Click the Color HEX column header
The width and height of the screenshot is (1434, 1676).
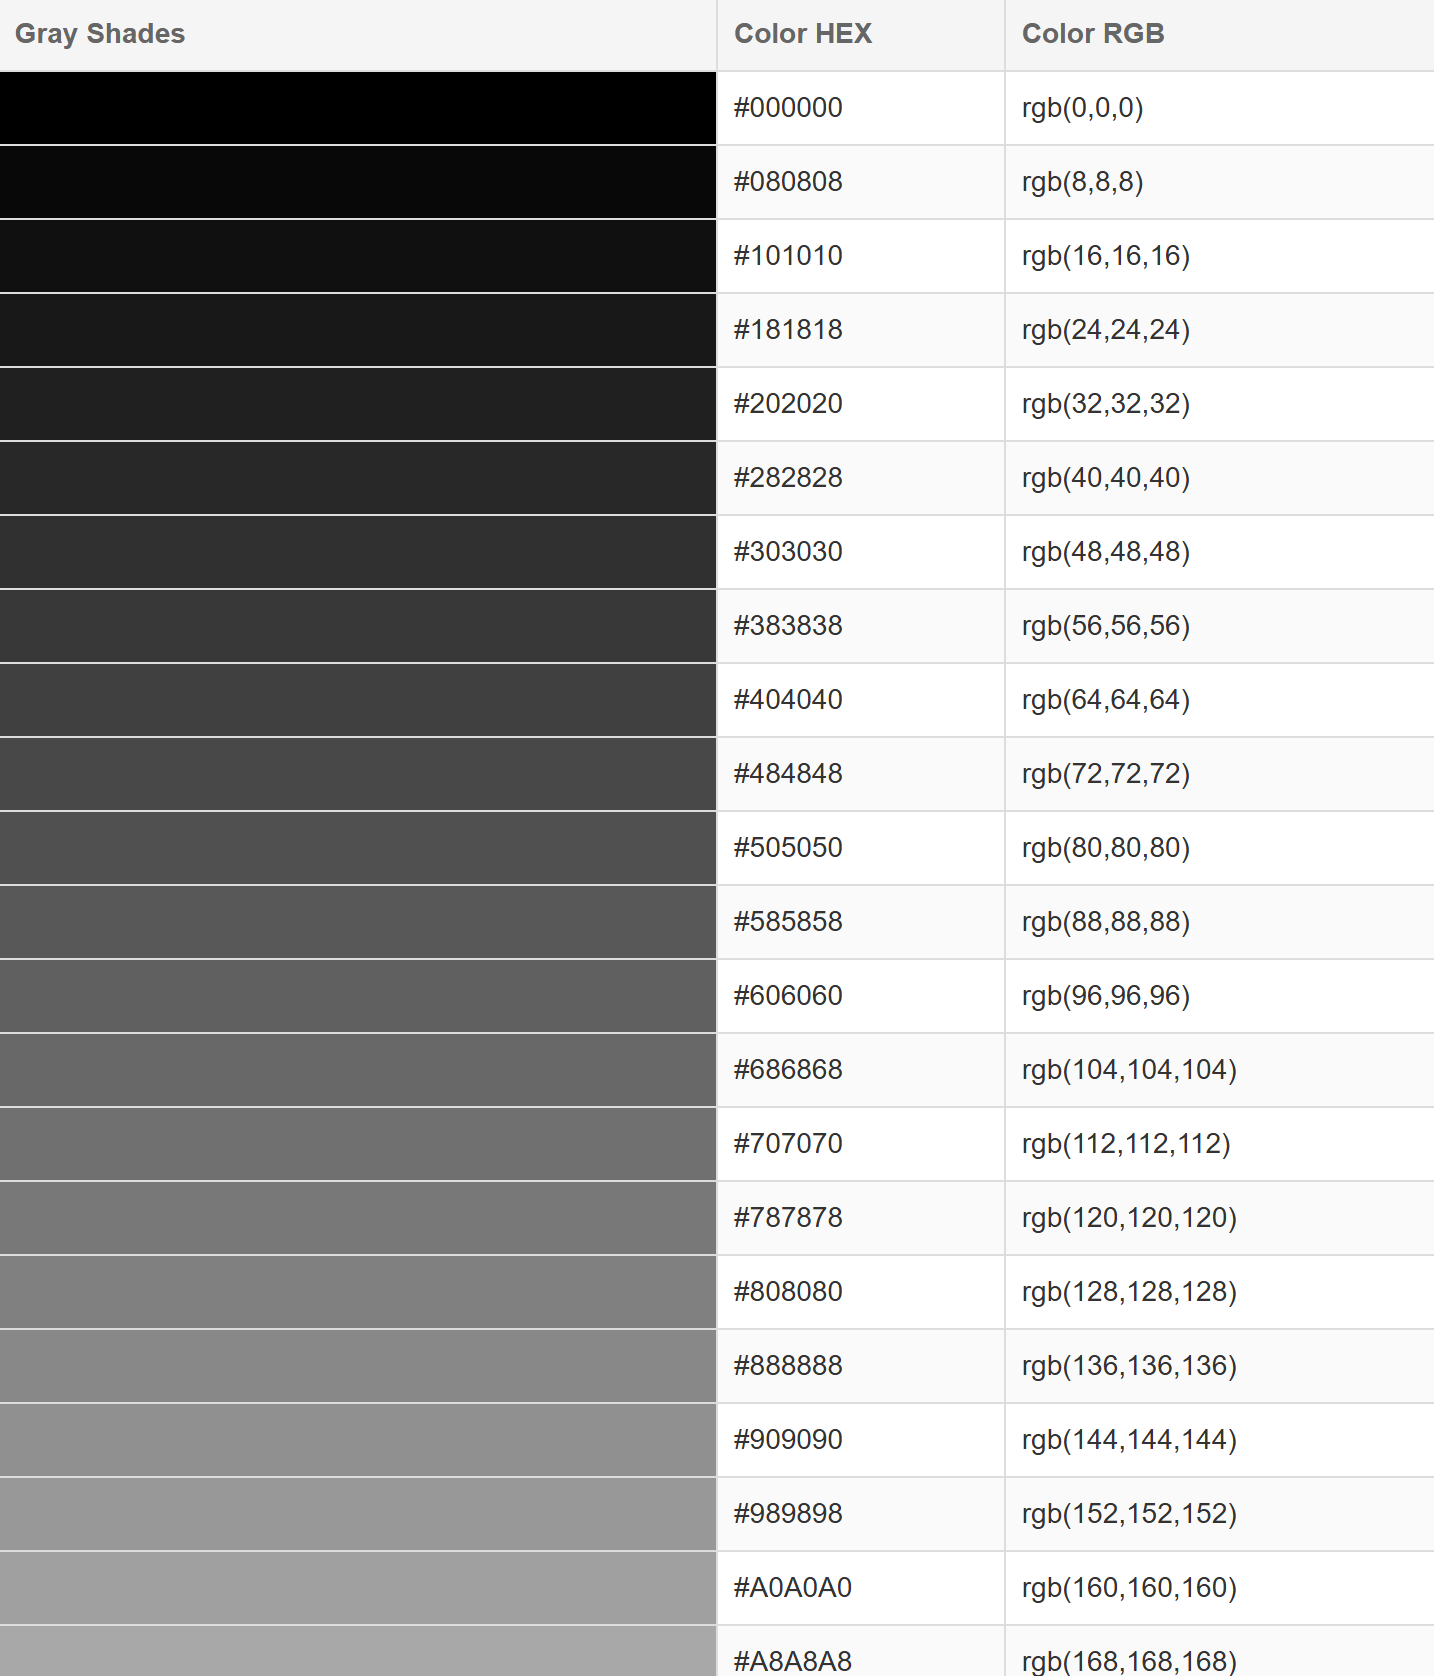pyautogui.click(x=803, y=34)
